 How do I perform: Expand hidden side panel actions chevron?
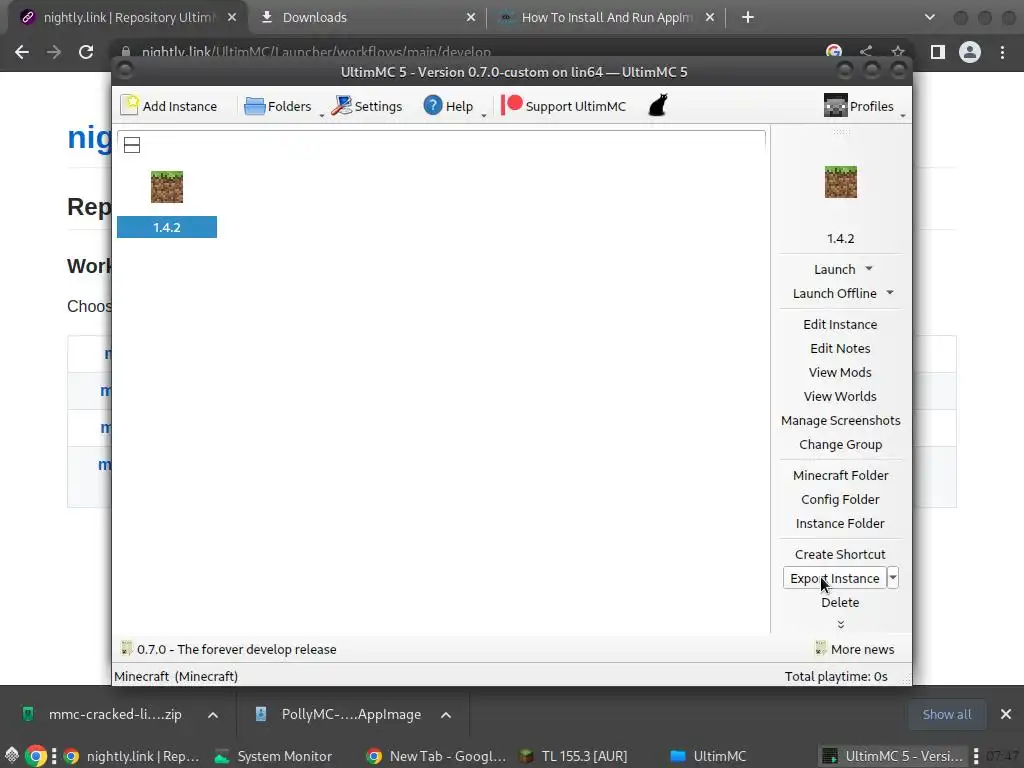click(840, 624)
